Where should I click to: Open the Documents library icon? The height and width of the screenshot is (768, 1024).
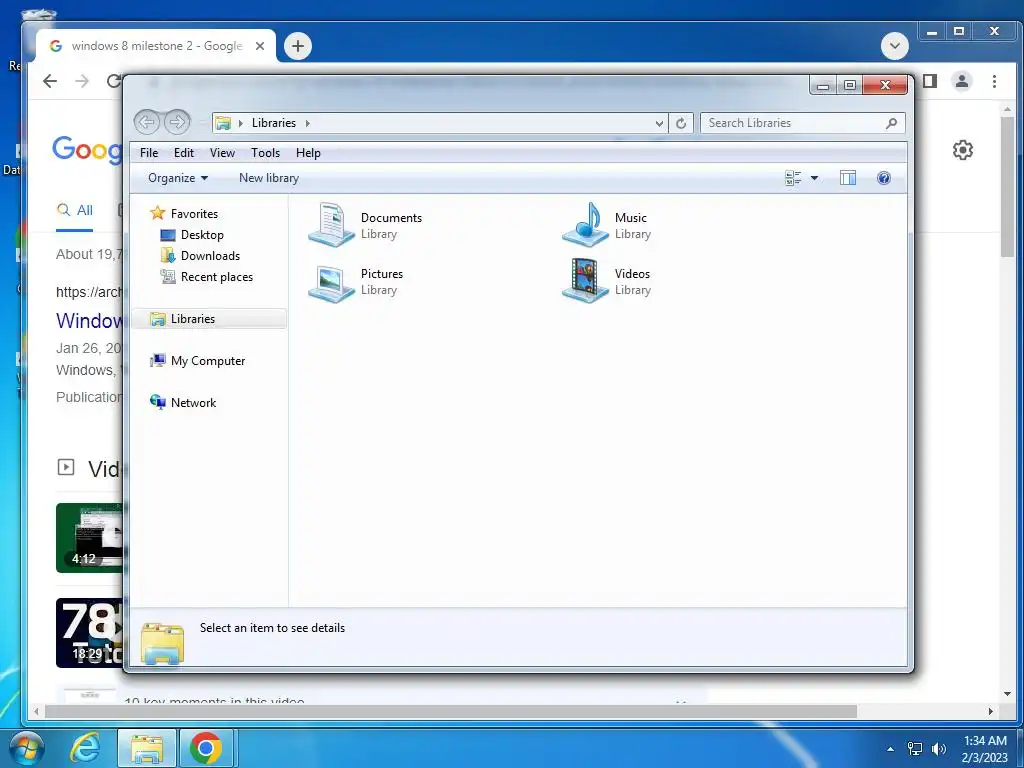331,224
